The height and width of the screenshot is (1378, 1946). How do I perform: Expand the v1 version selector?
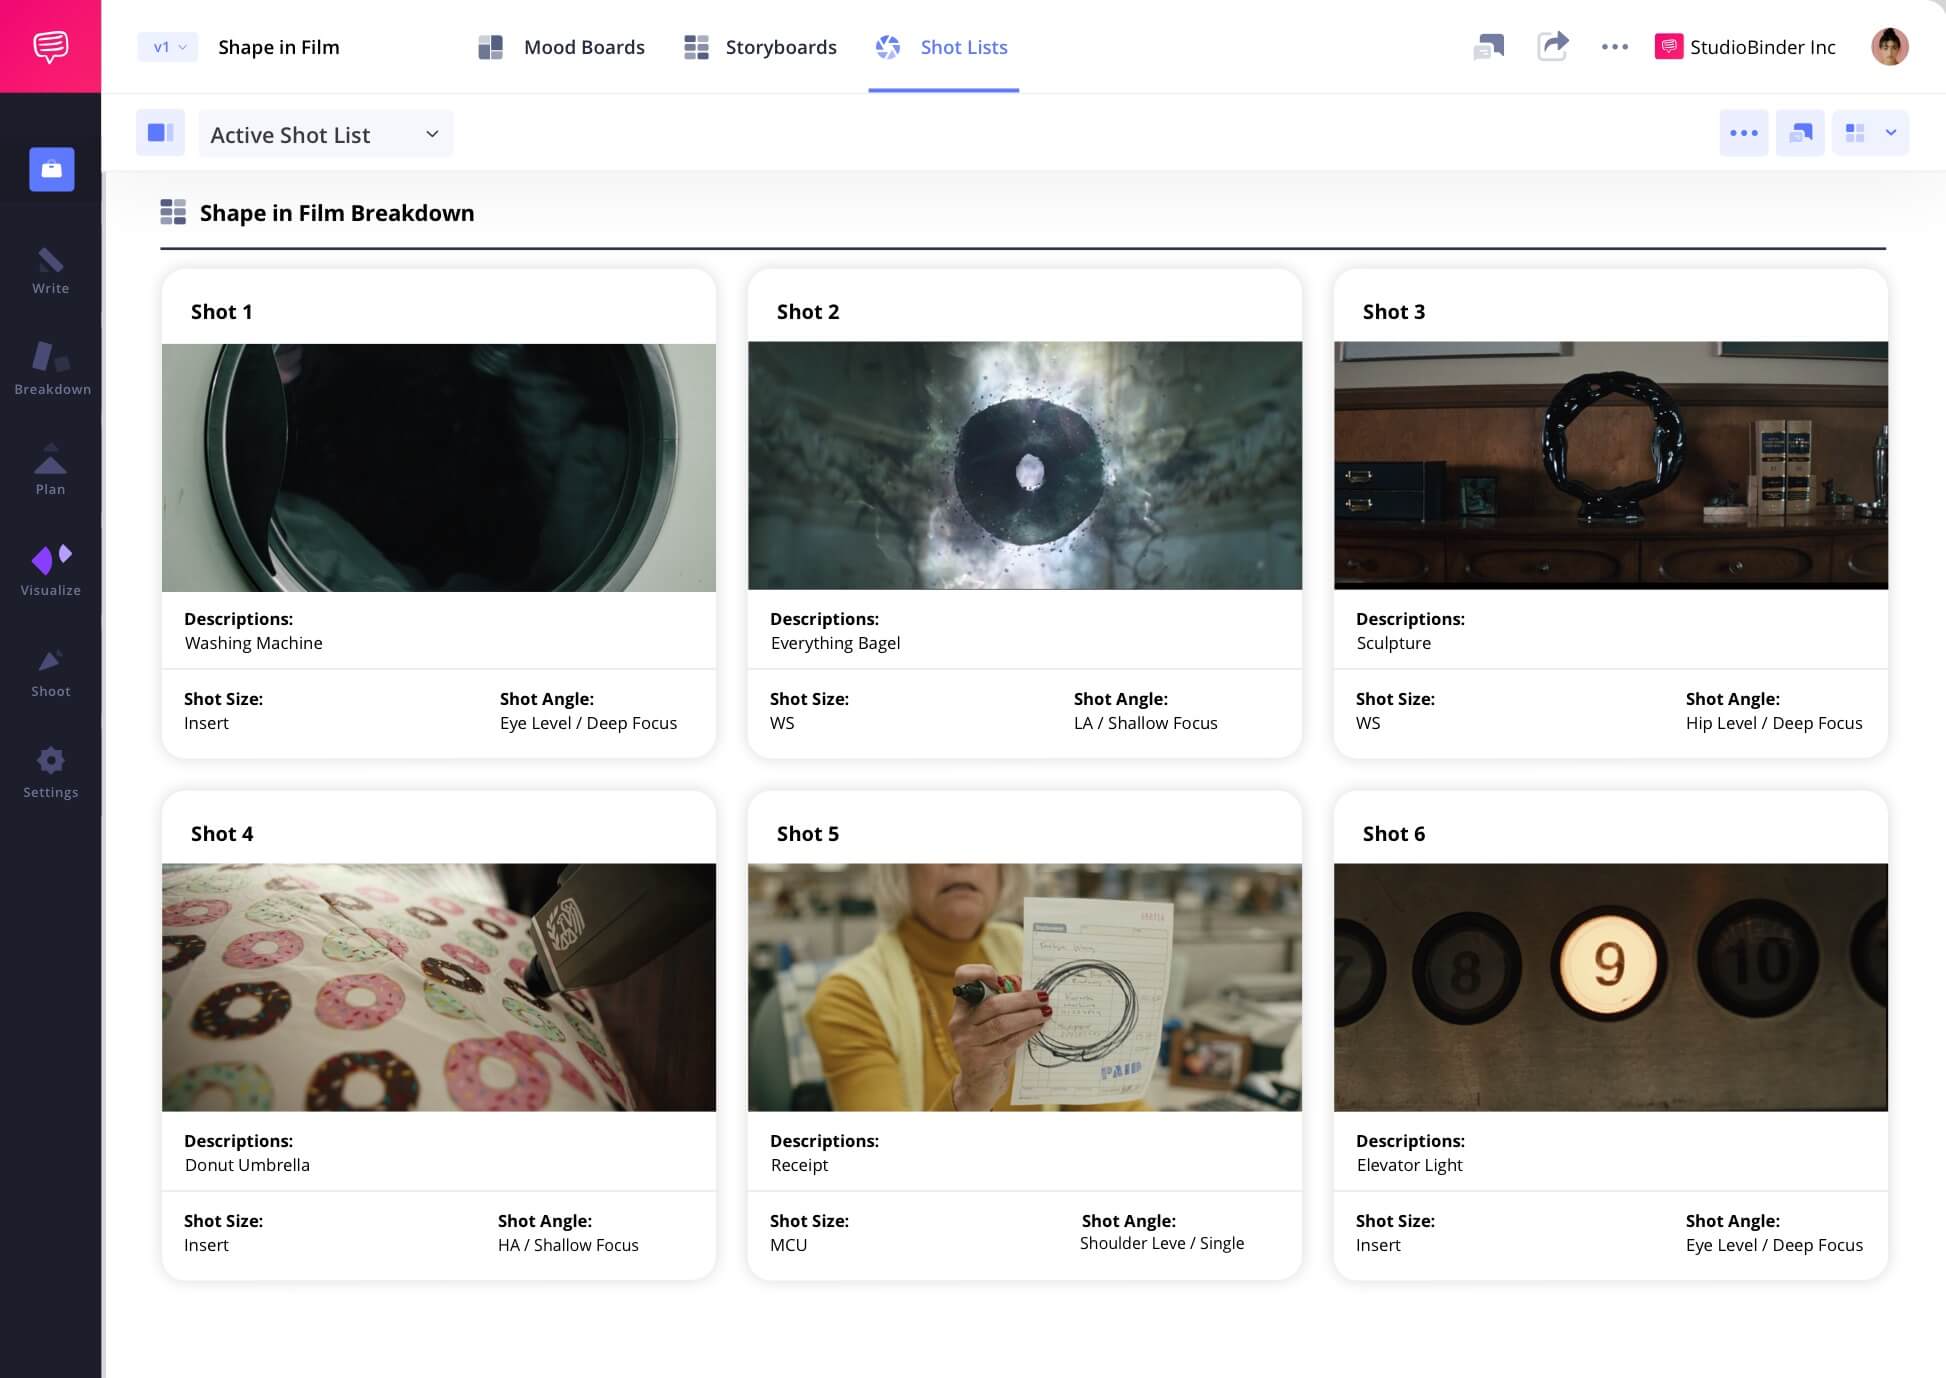pos(166,47)
